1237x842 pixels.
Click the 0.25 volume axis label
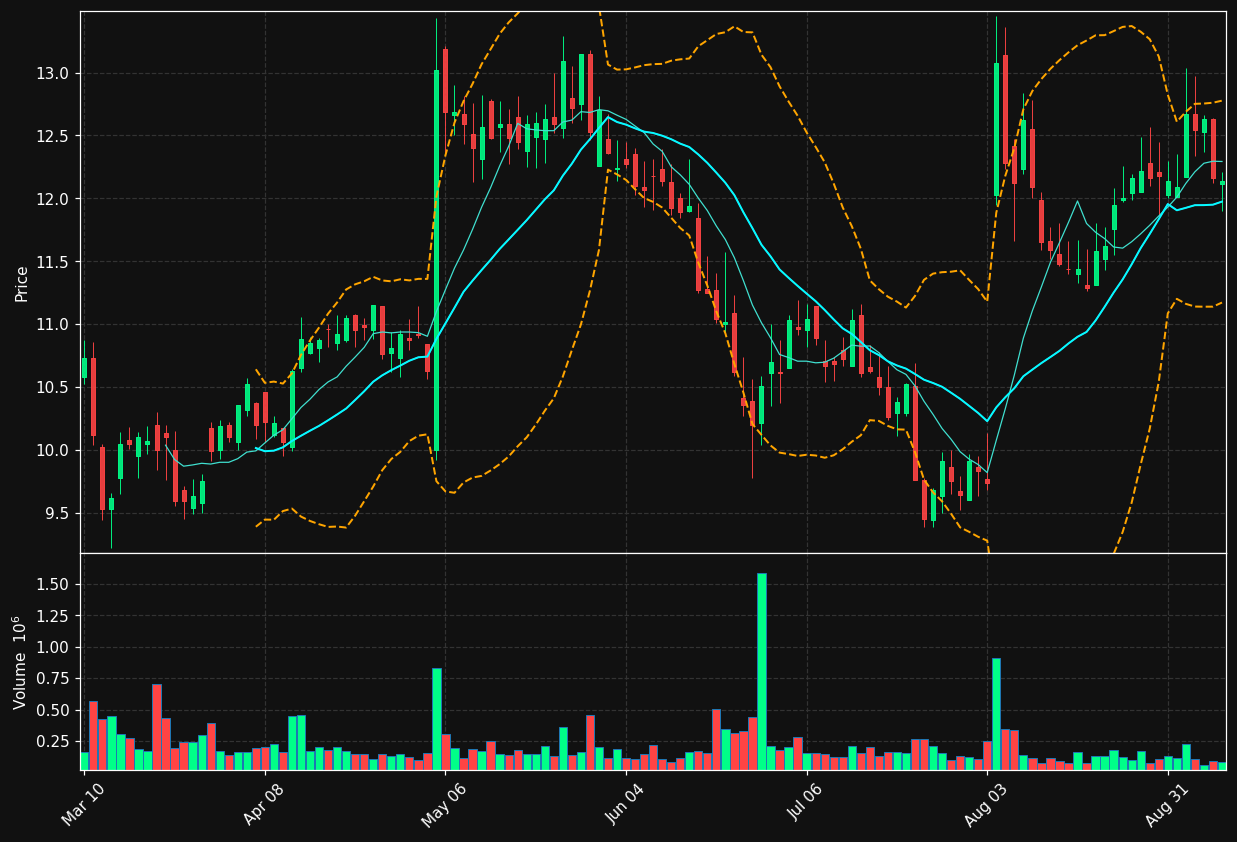coord(53,742)
